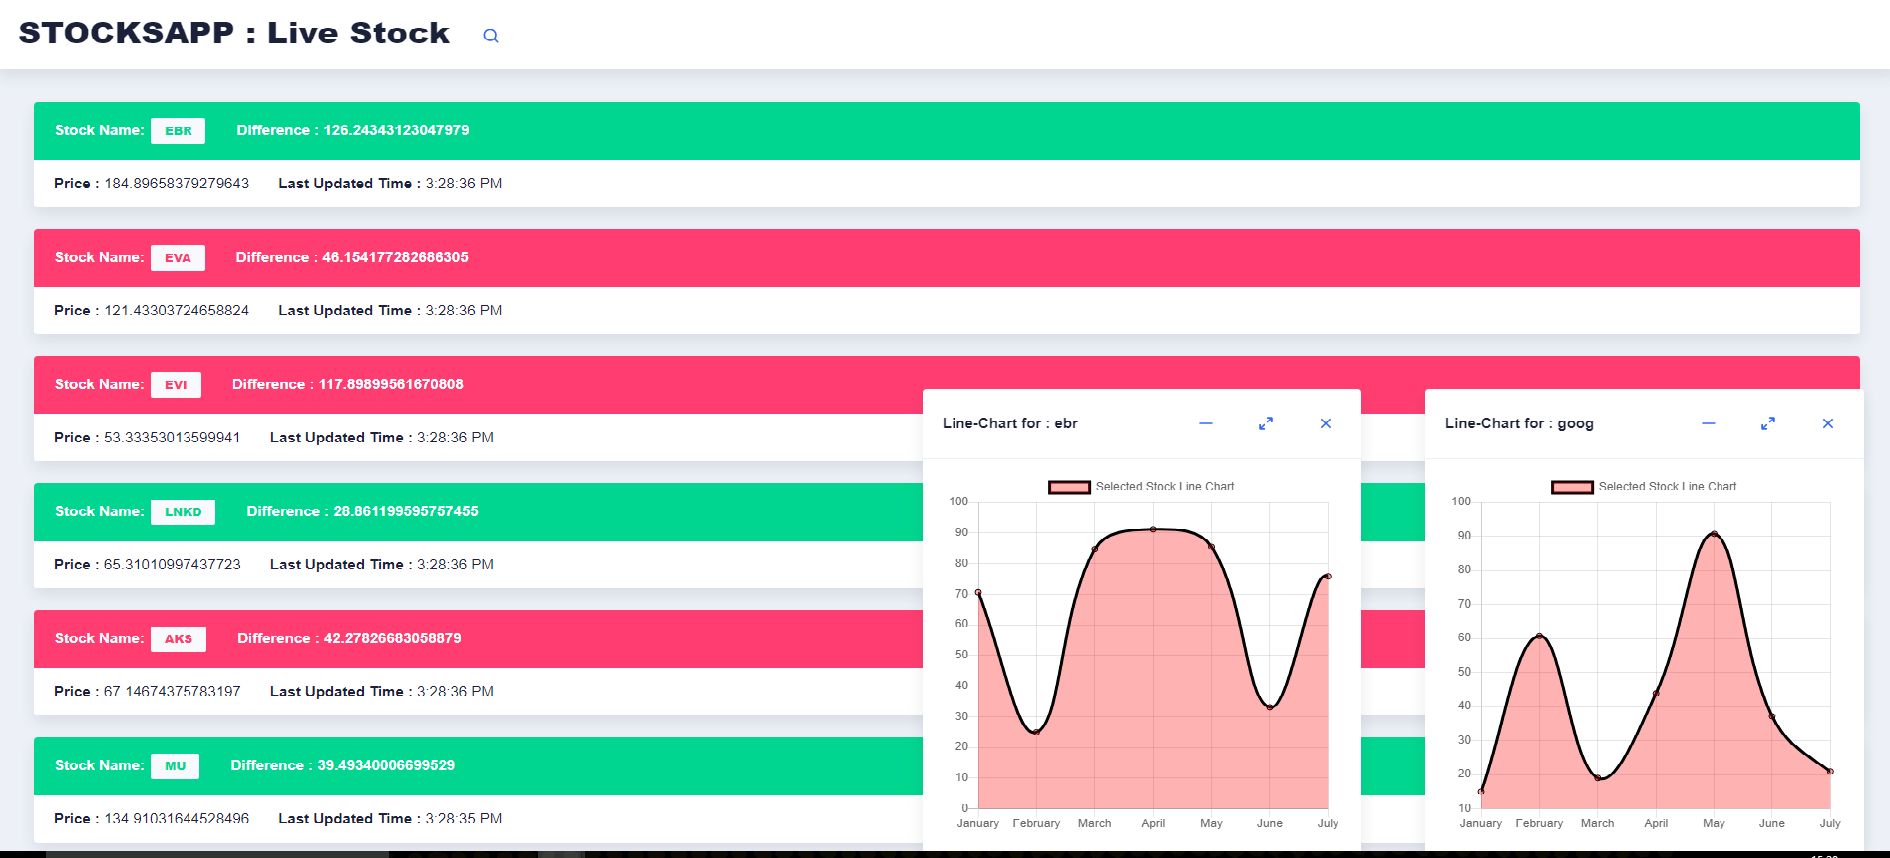Select the EVA stock name tag
Screen dimensions: 1890x858
click(x=178, y=258)
